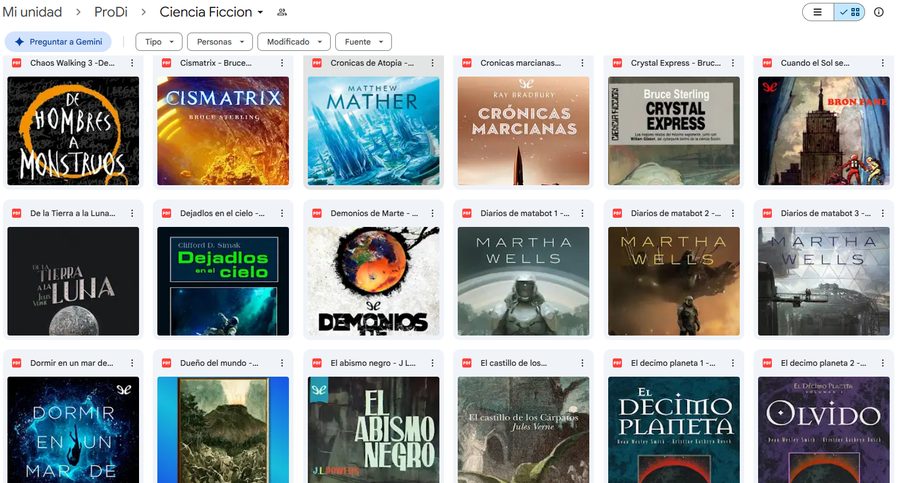Select file name 'Cuando el Sol se...'
900x483 pixels.
coord(815,63)
